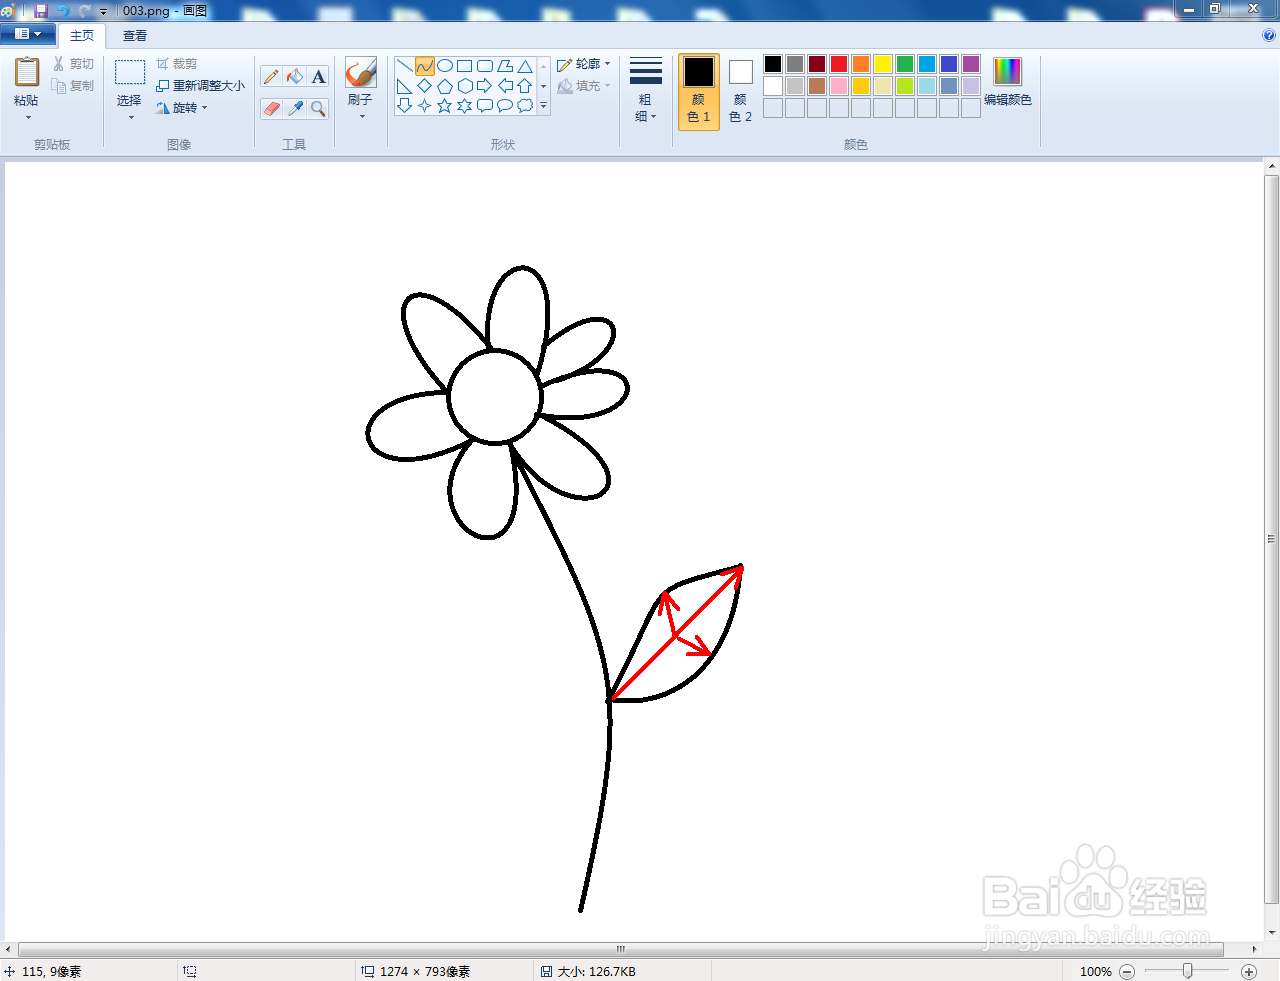
Task: Choose the Pentagon shape
Action: tap(445, 86)
